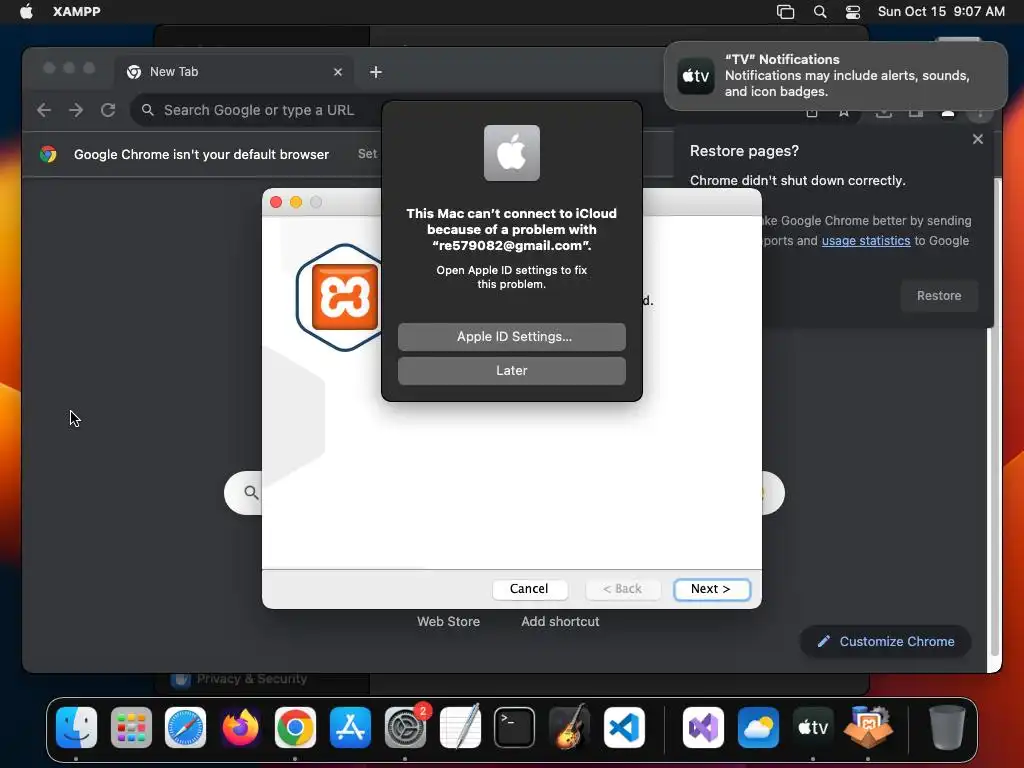The image size is (1024, 768).
Task: Open Google Chrome from the Dock
Action: pyautogui.click(x=295, y=728)
